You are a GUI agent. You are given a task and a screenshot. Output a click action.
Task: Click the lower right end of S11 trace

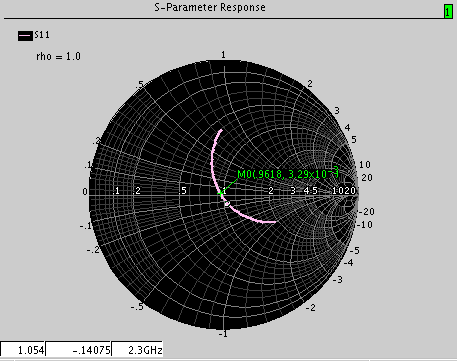click(x=274, y=221)
